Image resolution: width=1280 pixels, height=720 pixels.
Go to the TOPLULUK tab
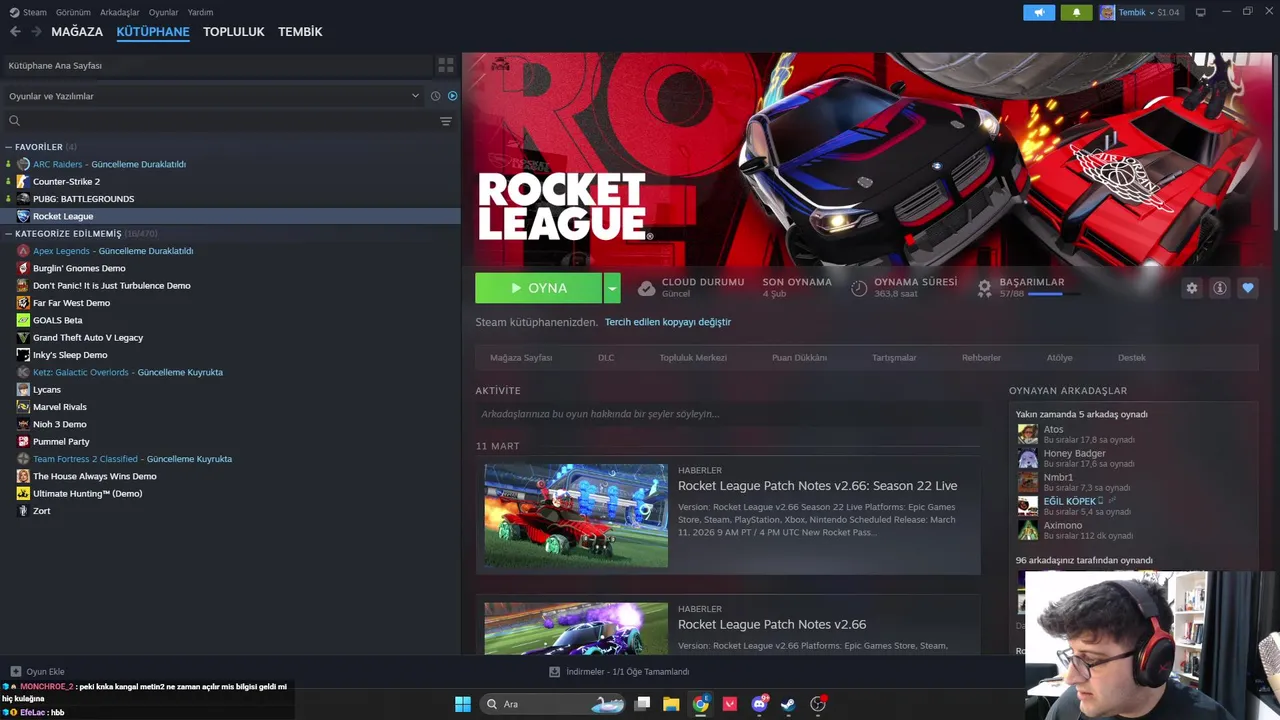tap(234, 32)
